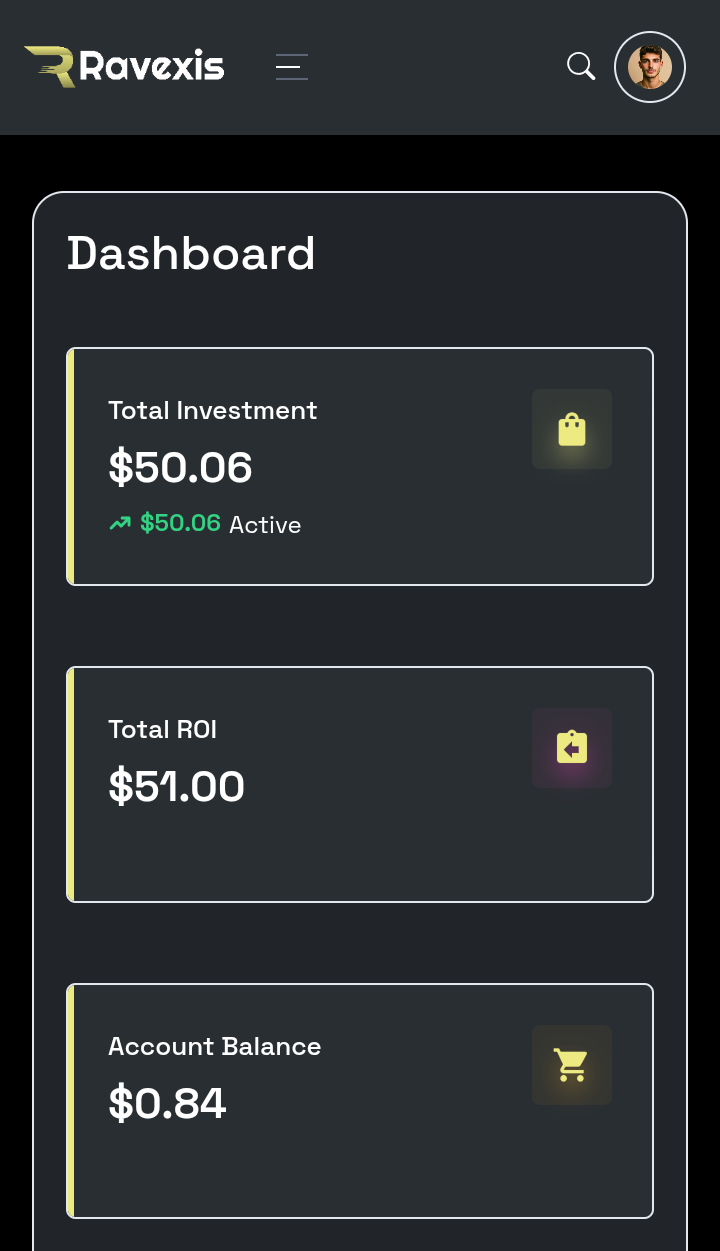Click the search magnifier icon
Screen dimensions: 720x1251
(581, 67)
